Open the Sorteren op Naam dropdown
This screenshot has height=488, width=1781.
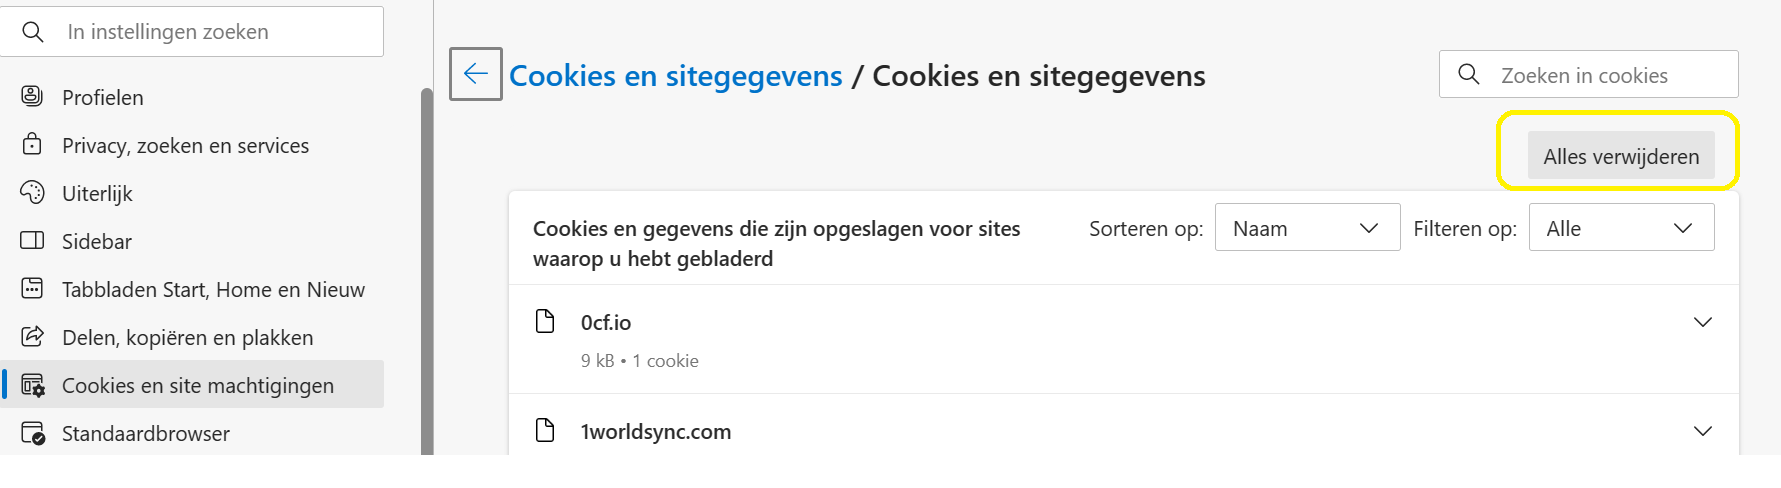(x=1307, y=228)
